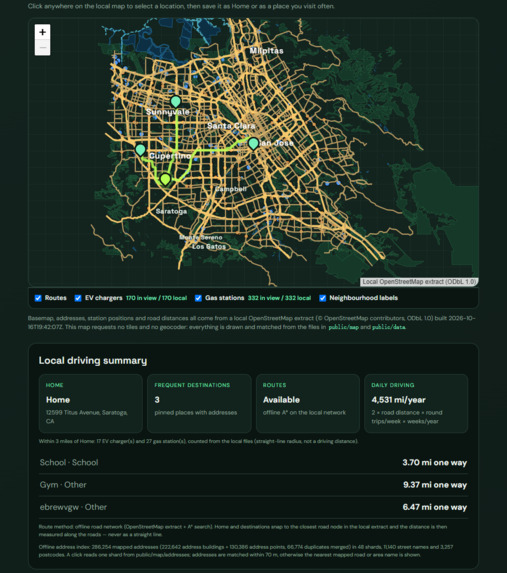This screenshot has height=573, width=507.
Task: Select the San Jose destination pin
Action: point(253,144)
